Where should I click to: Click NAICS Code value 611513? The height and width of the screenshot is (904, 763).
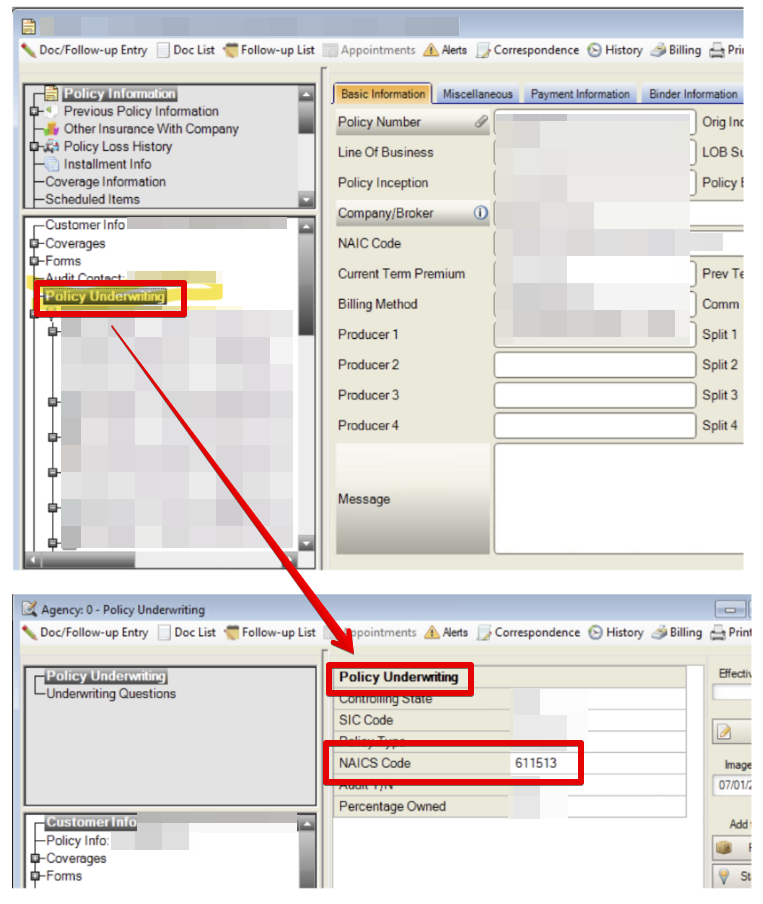click(536, 763)
